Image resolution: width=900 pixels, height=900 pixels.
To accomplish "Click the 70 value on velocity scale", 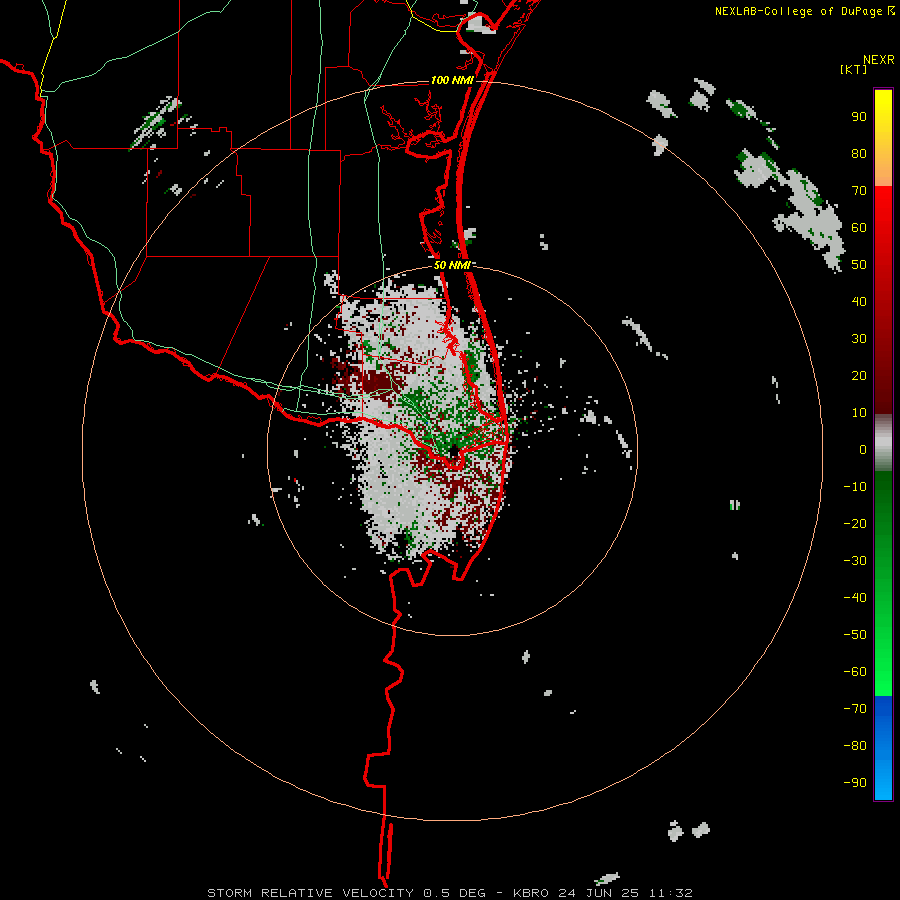I will (x=859, y=191).
